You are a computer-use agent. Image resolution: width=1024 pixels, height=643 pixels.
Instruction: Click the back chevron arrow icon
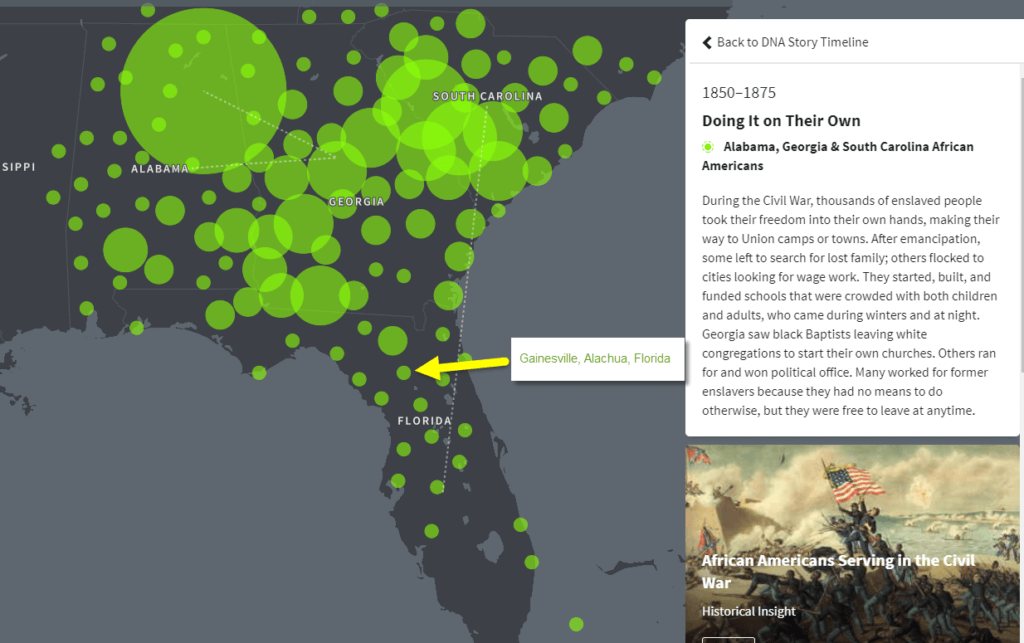coord(707,42)
